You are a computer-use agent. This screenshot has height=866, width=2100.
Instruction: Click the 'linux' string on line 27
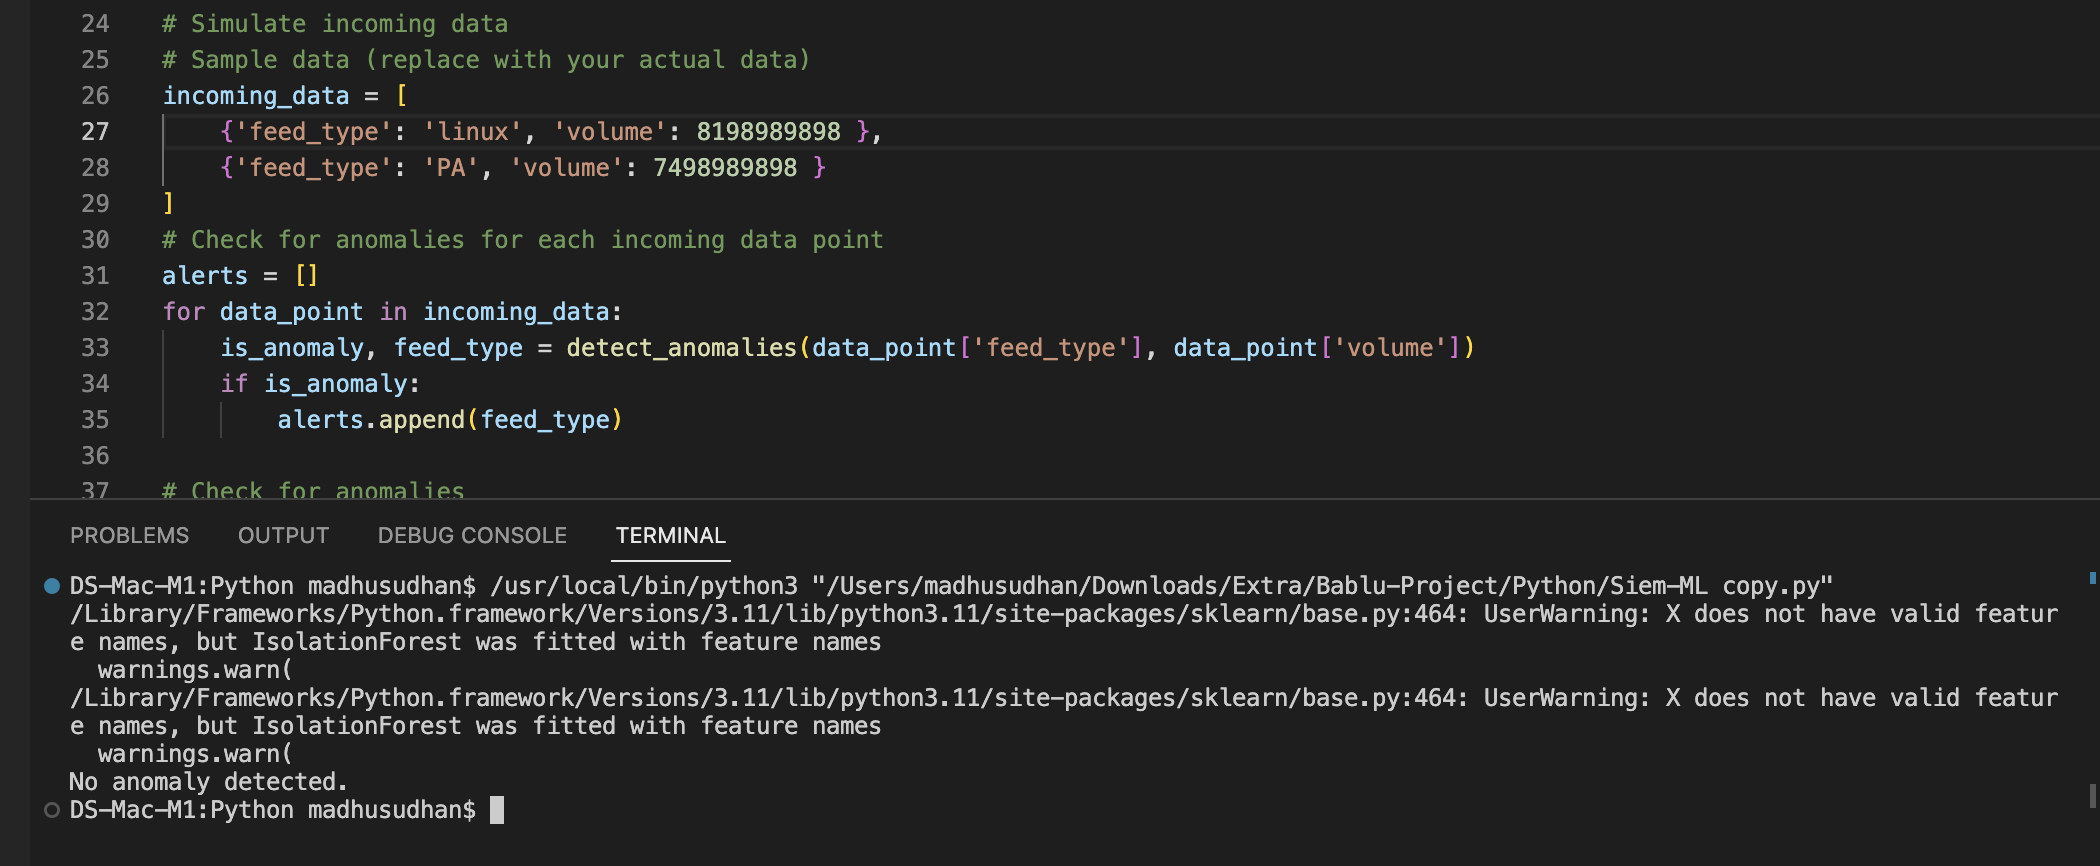pyautogui.click(x=473, y=132)
